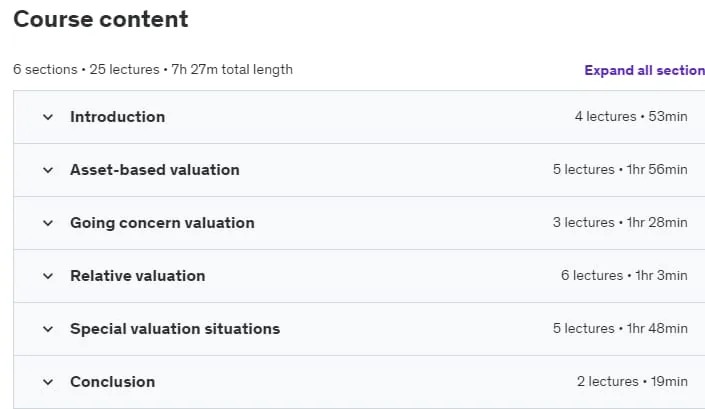Click the '4 lectures • 53min' label

[x=631, y=116]
